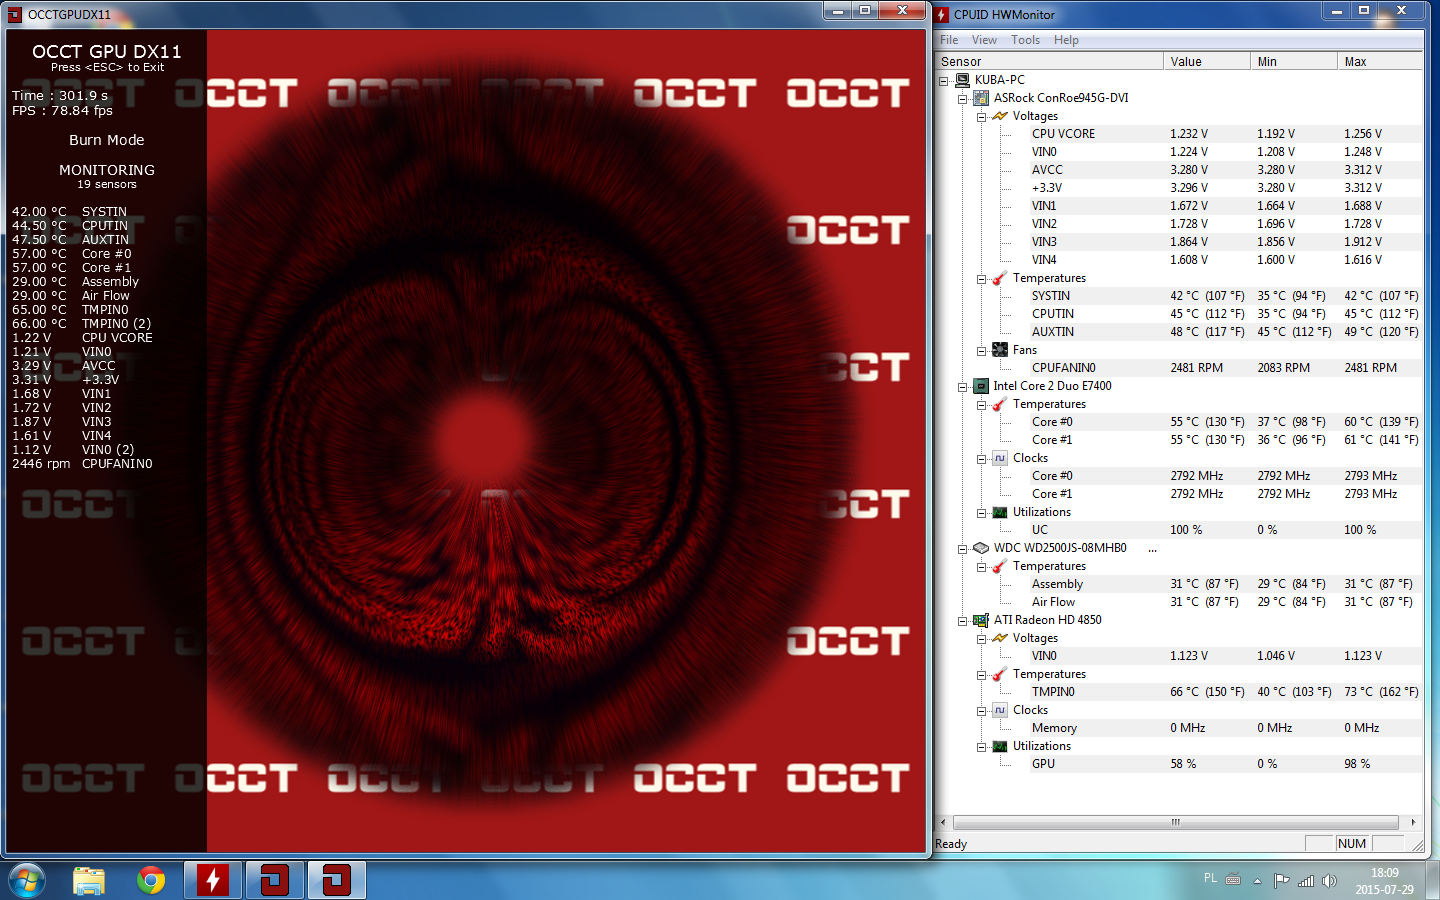Viewport: 1440px width, 900px height.
Task: Open the File menu in HWMonitor
Action: [x=949, y=40]
